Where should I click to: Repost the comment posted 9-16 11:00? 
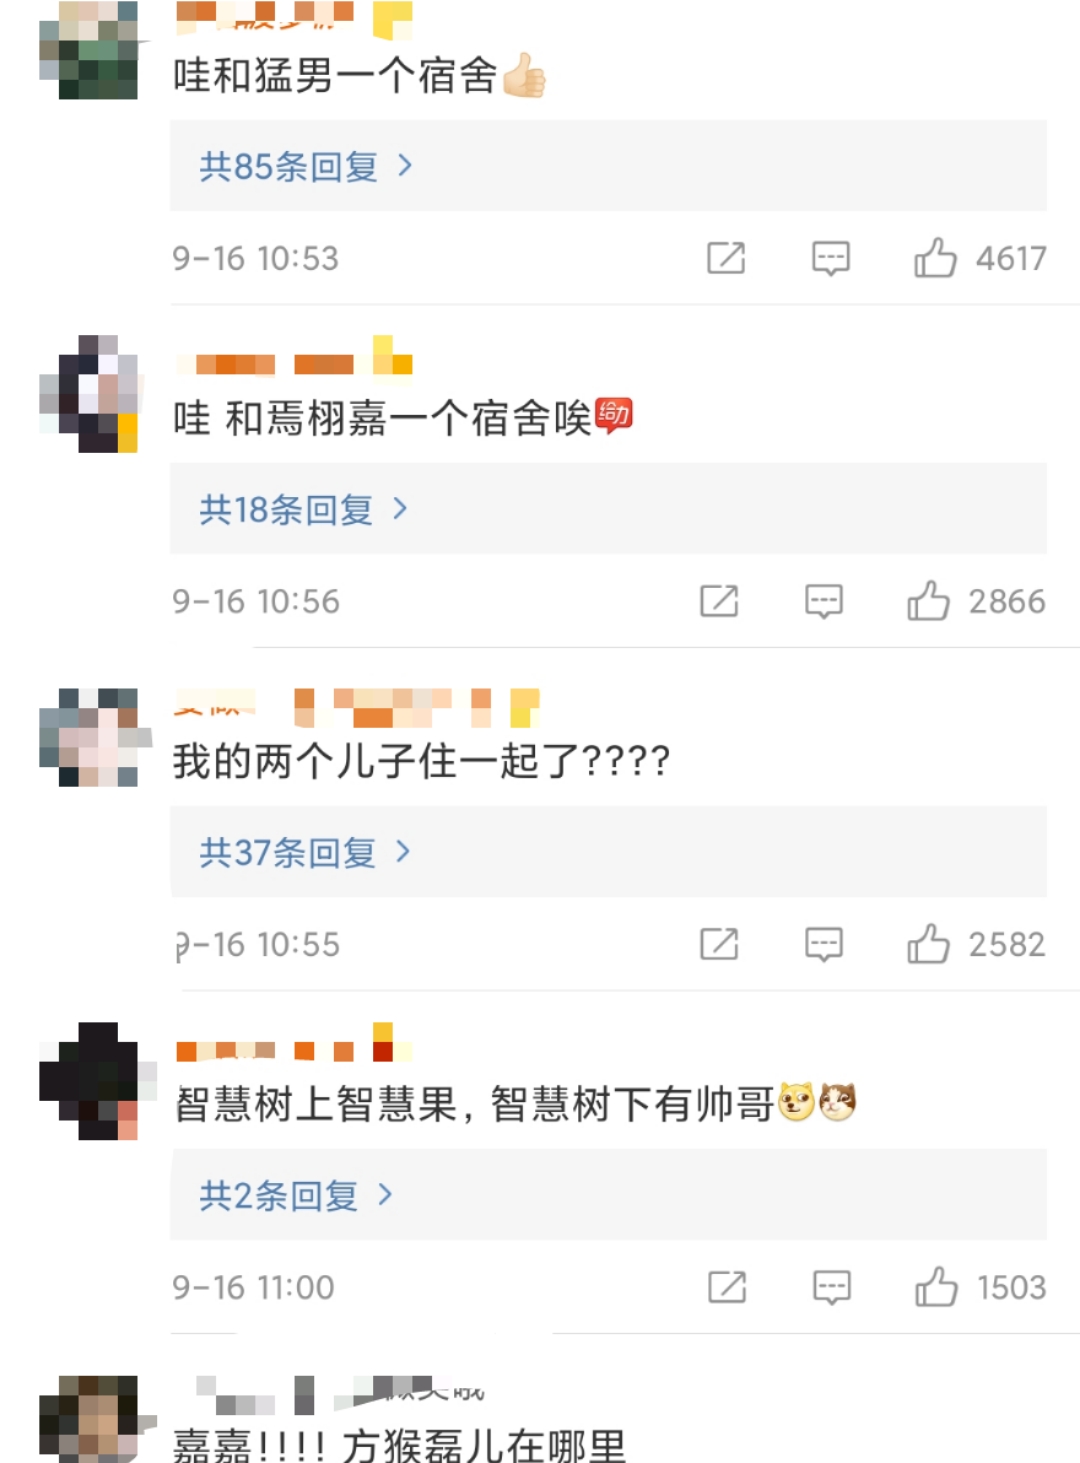coord(727,1287)
